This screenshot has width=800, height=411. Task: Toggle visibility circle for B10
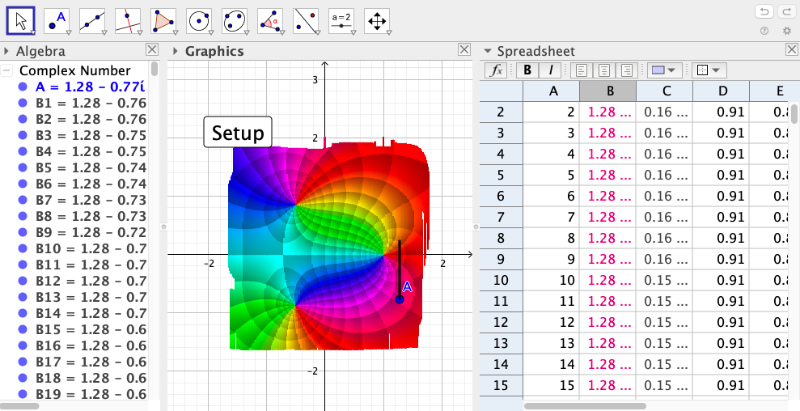pos(22,248)
